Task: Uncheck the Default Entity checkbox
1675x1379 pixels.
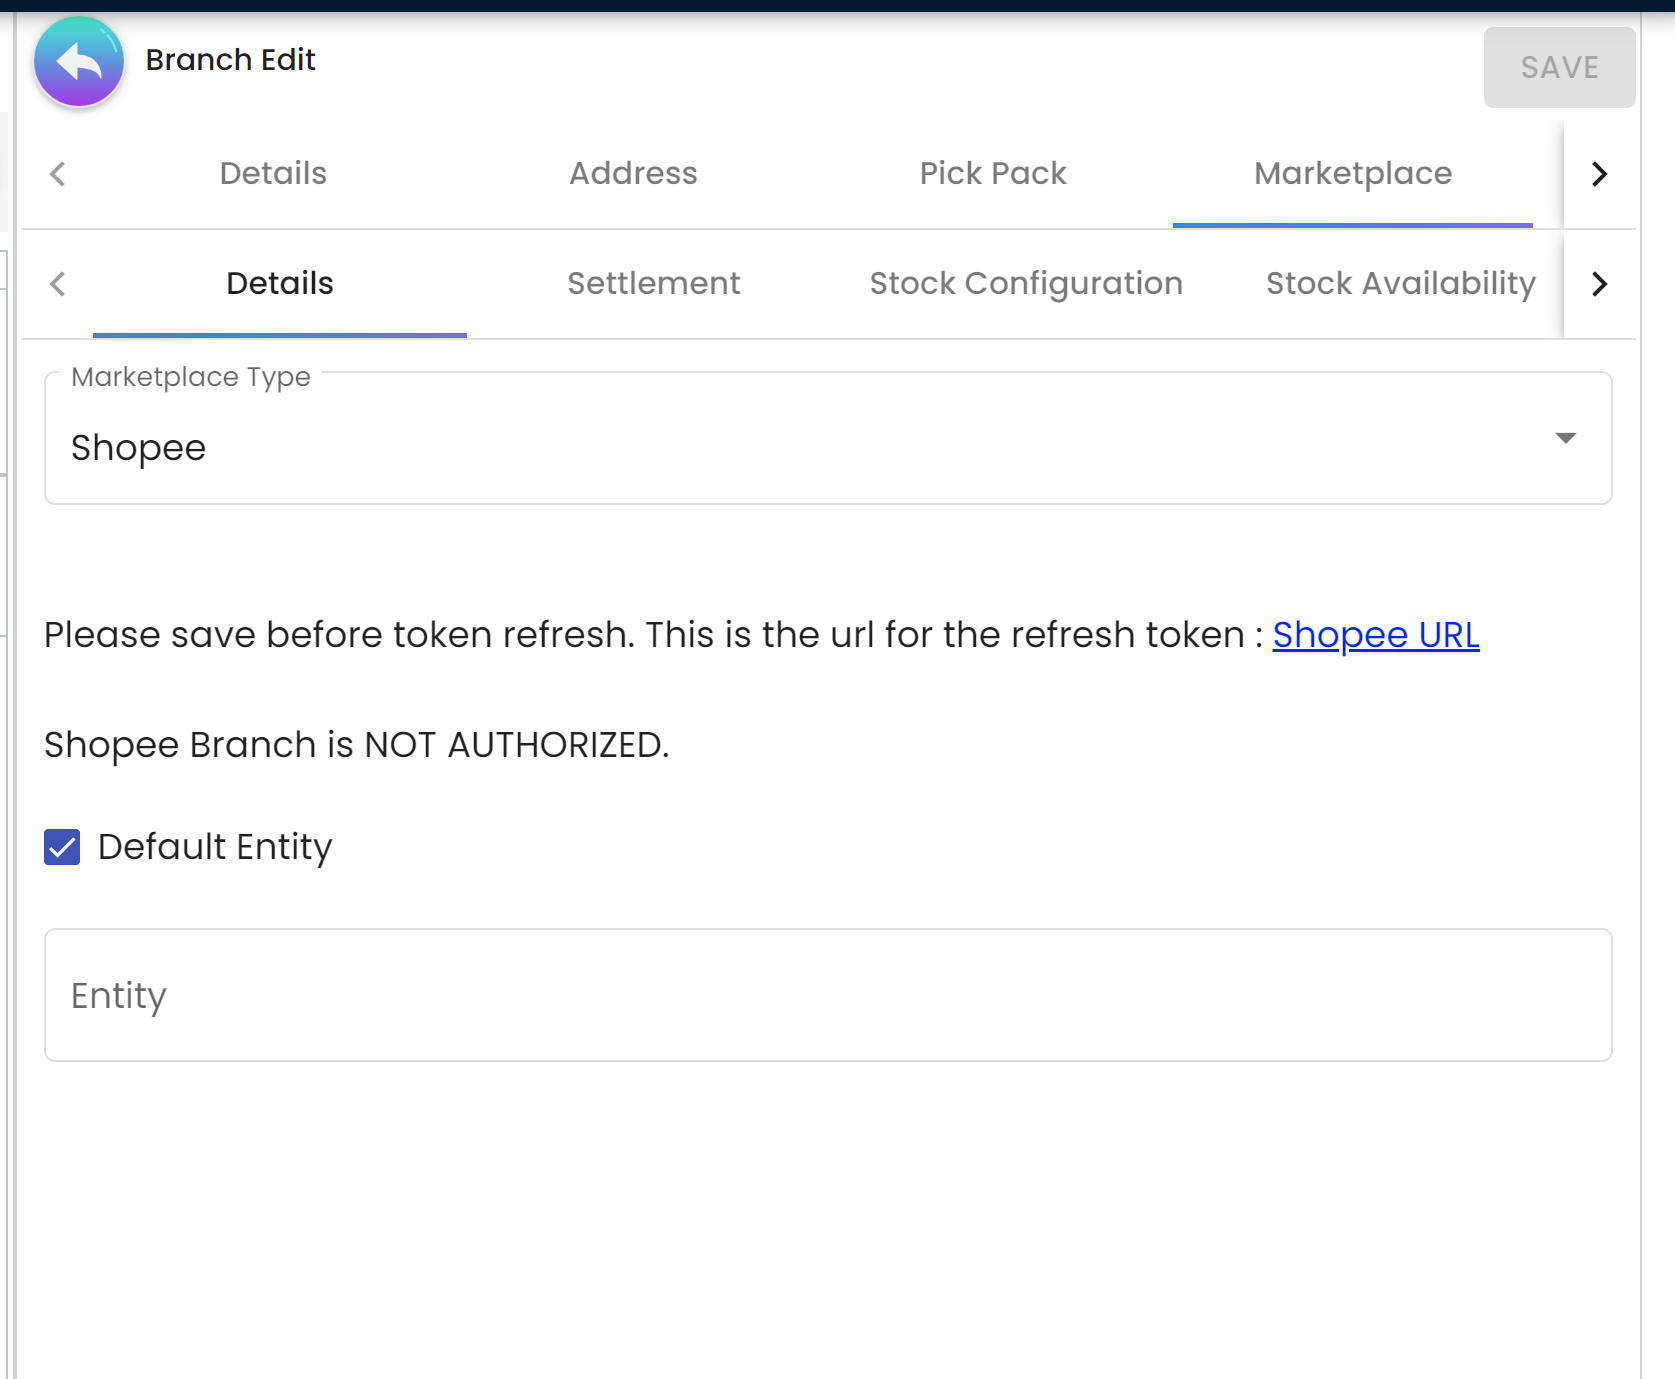Action: [62, 847]
